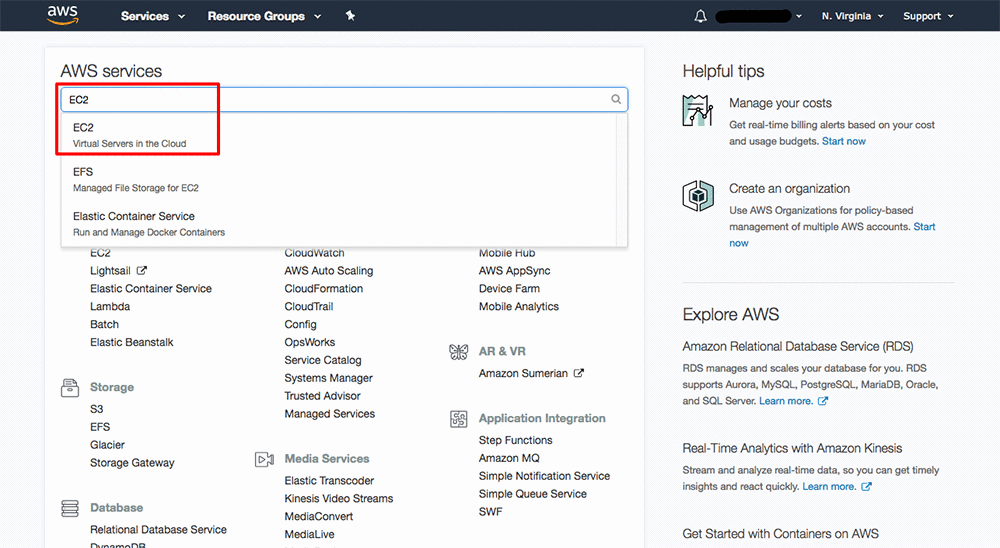Open Elastic Beanstalk service
The height and width of the screenshot is (548, 1000).
[131, 342]
